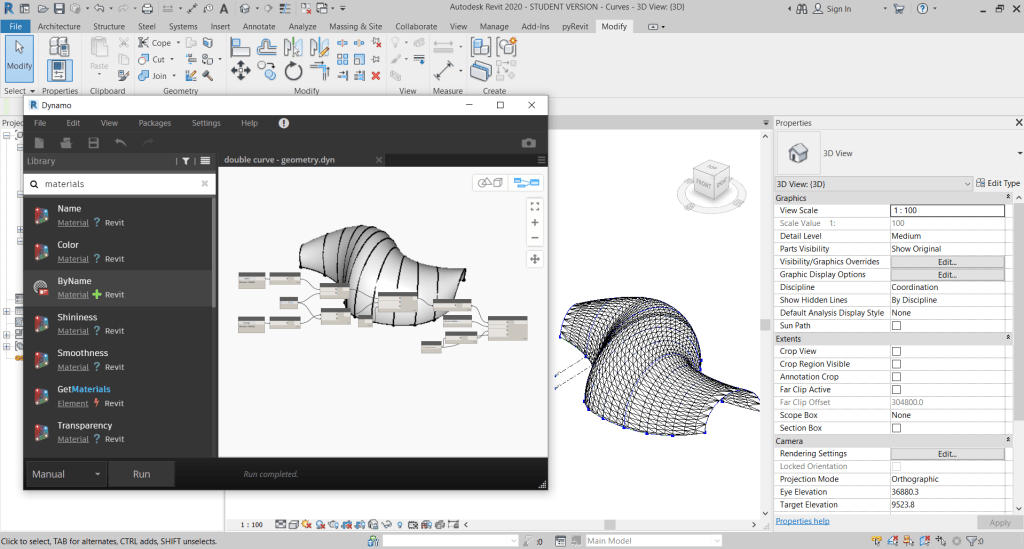Viewport: 1024px width, 549px height.
Task: Open the Packages menu in Dynamo
Action: [x=154, y=123]
